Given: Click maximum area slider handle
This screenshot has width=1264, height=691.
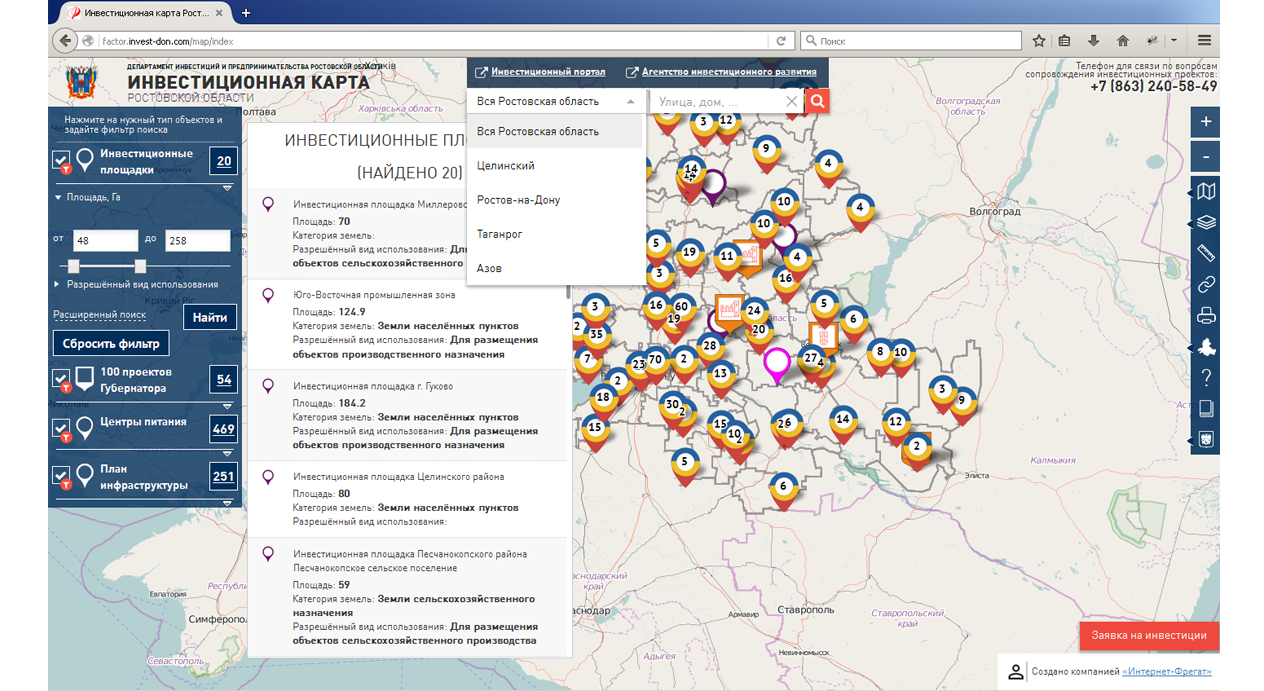Looking at the screenshot, I should [140, 266].
